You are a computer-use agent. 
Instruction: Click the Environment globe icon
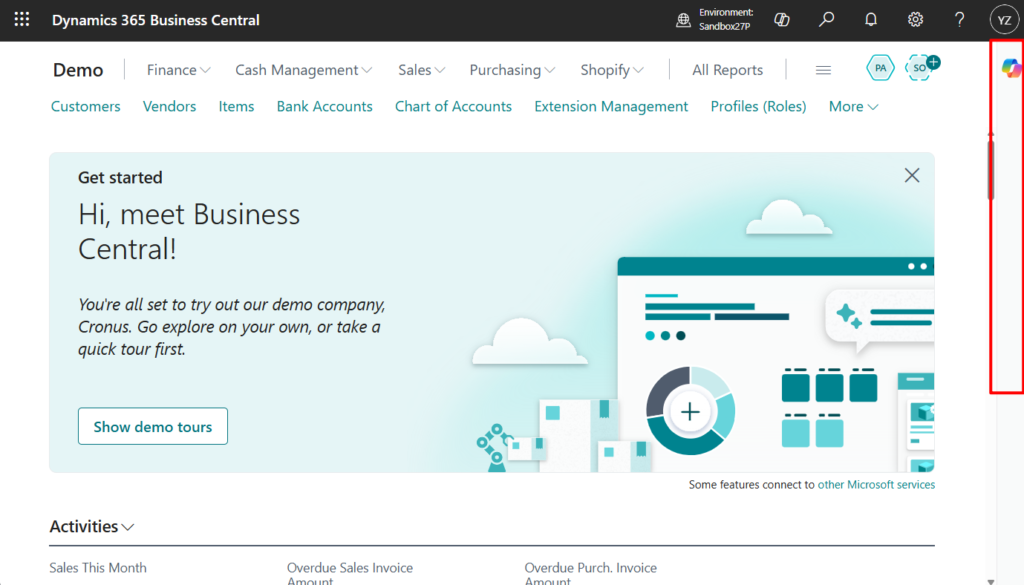coord(684,20)
